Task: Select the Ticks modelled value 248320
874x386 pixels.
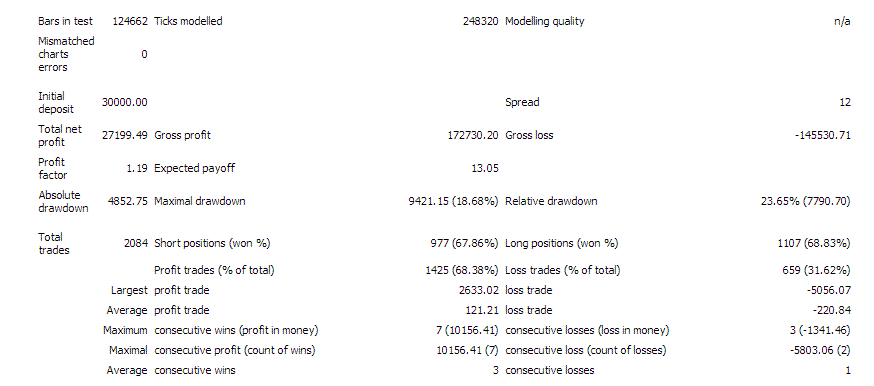Action: coord(480,21)
